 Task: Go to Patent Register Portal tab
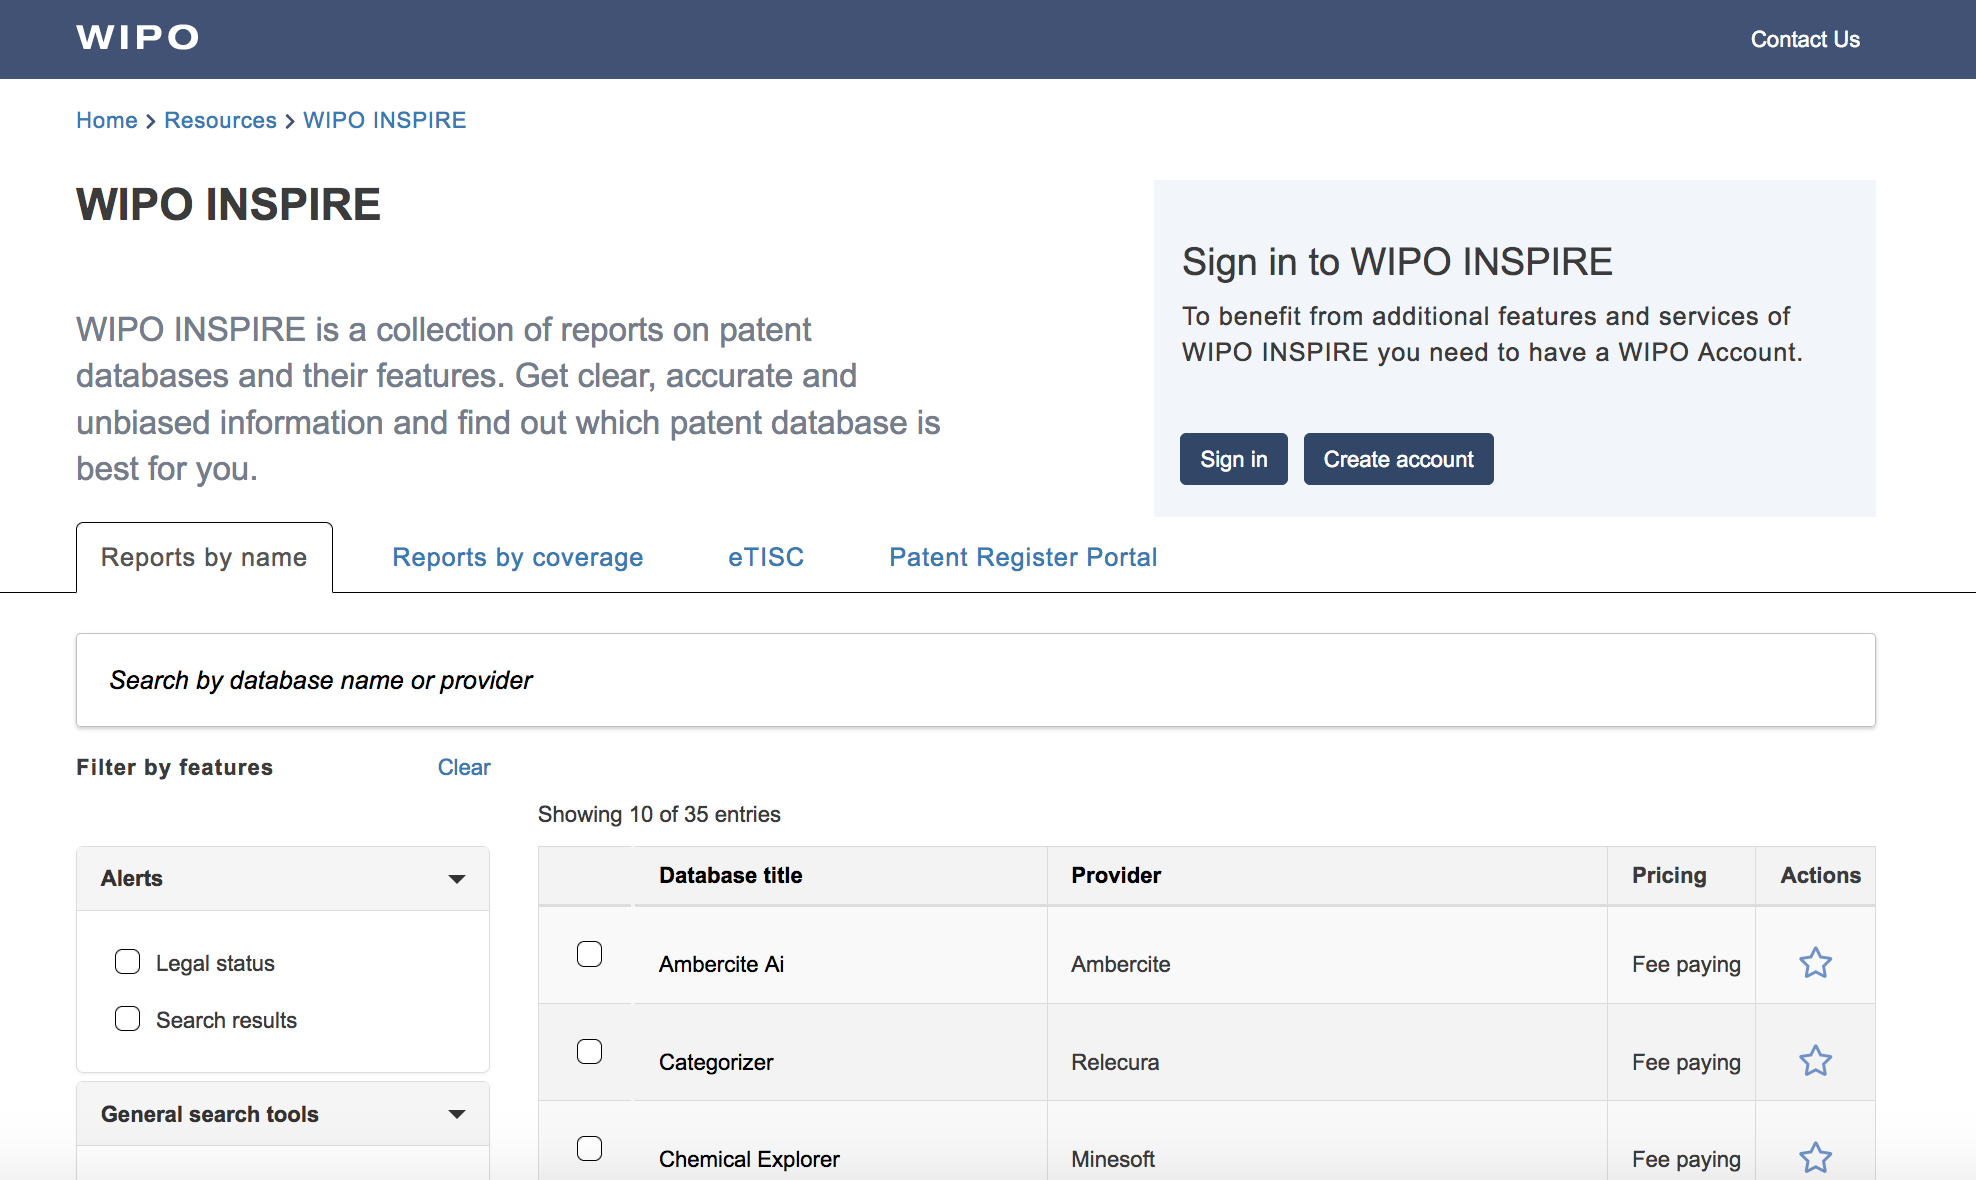pos(1023,557)
